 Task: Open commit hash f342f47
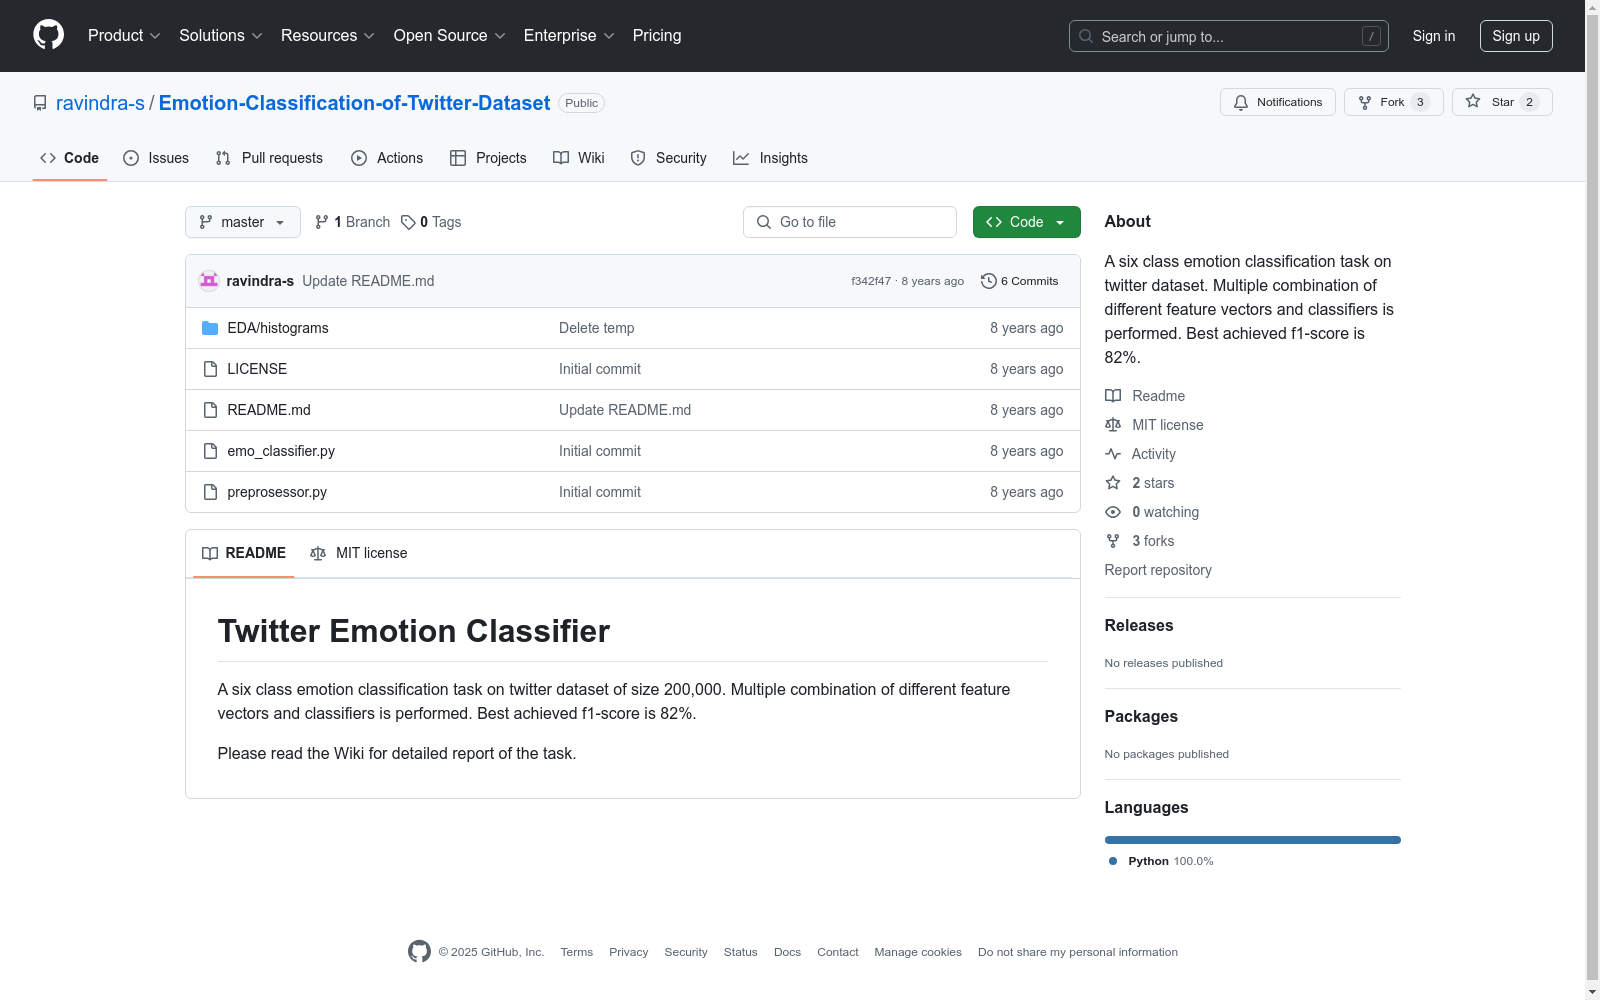tap(871, 281)
